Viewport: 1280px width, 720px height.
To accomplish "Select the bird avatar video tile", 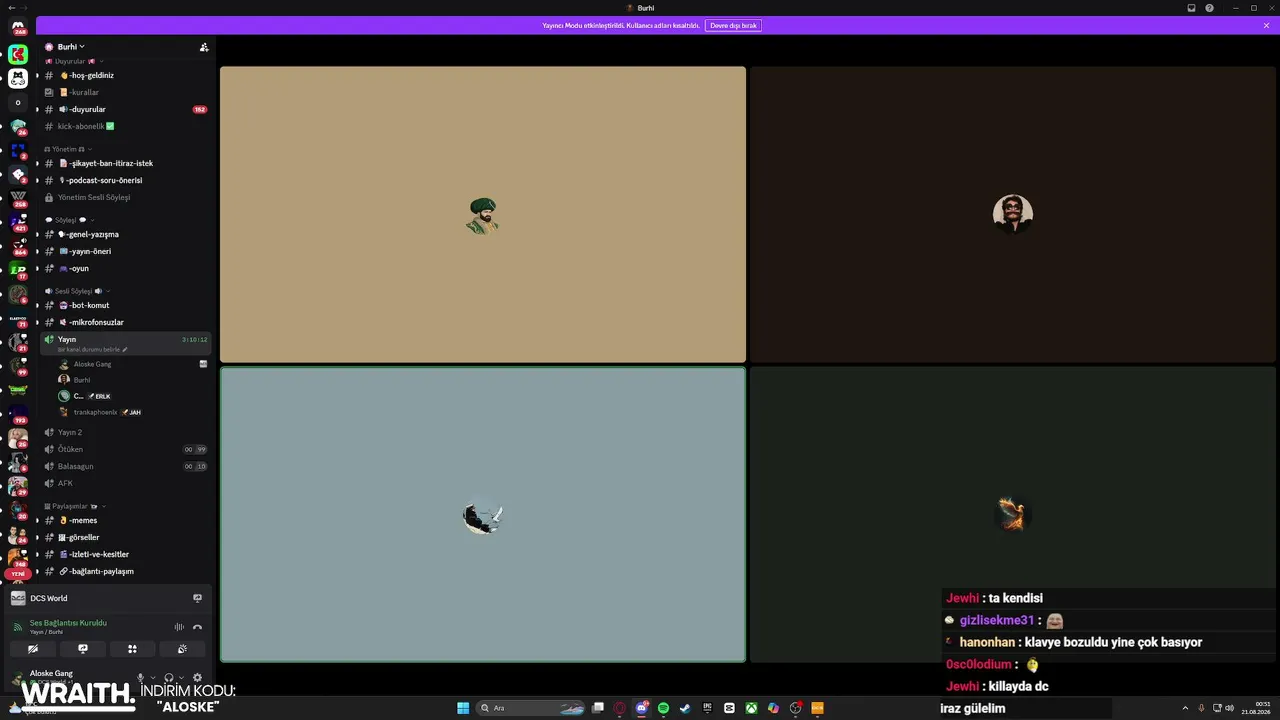I will pyautogui.click(x=483, y=515).
